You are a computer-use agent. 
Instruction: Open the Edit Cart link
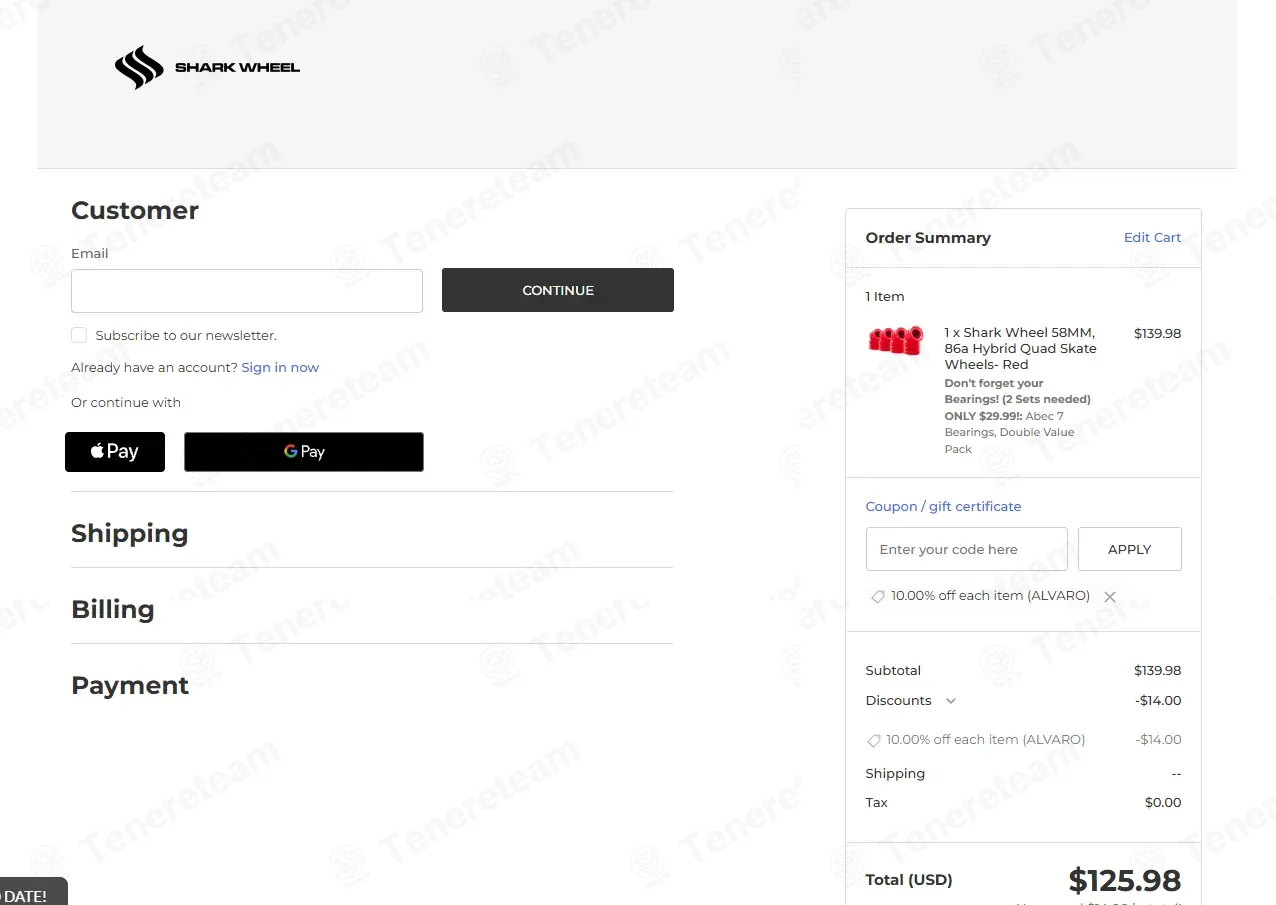[x=1152, y=237]
